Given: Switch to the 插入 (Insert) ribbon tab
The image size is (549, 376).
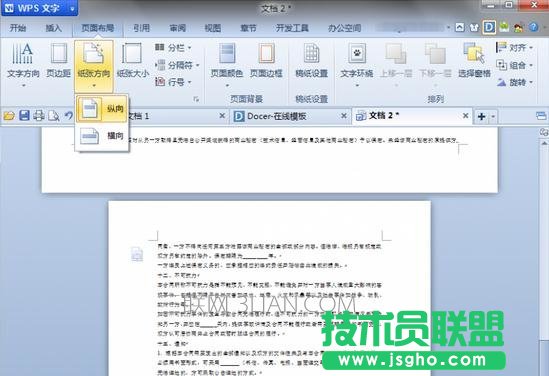Looking at the screenshot, I should click(53, 28).
